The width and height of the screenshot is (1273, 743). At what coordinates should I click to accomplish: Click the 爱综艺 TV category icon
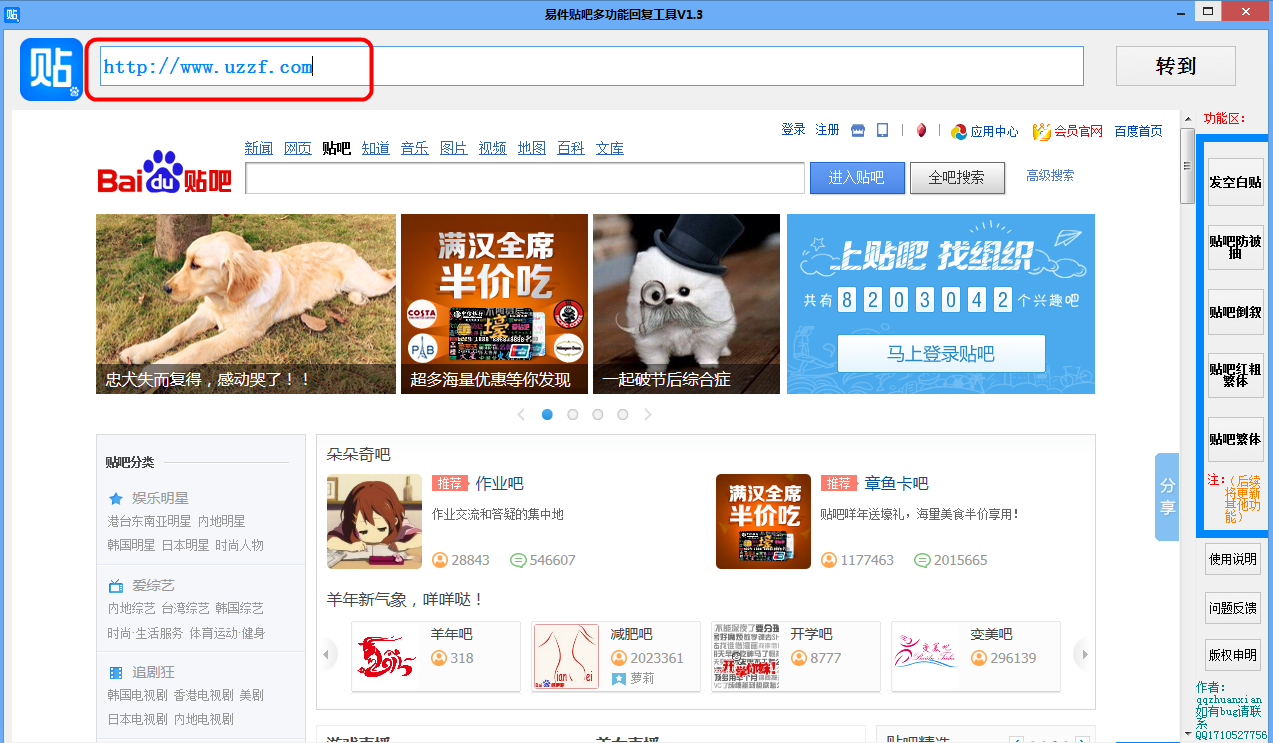pos(116,585)
